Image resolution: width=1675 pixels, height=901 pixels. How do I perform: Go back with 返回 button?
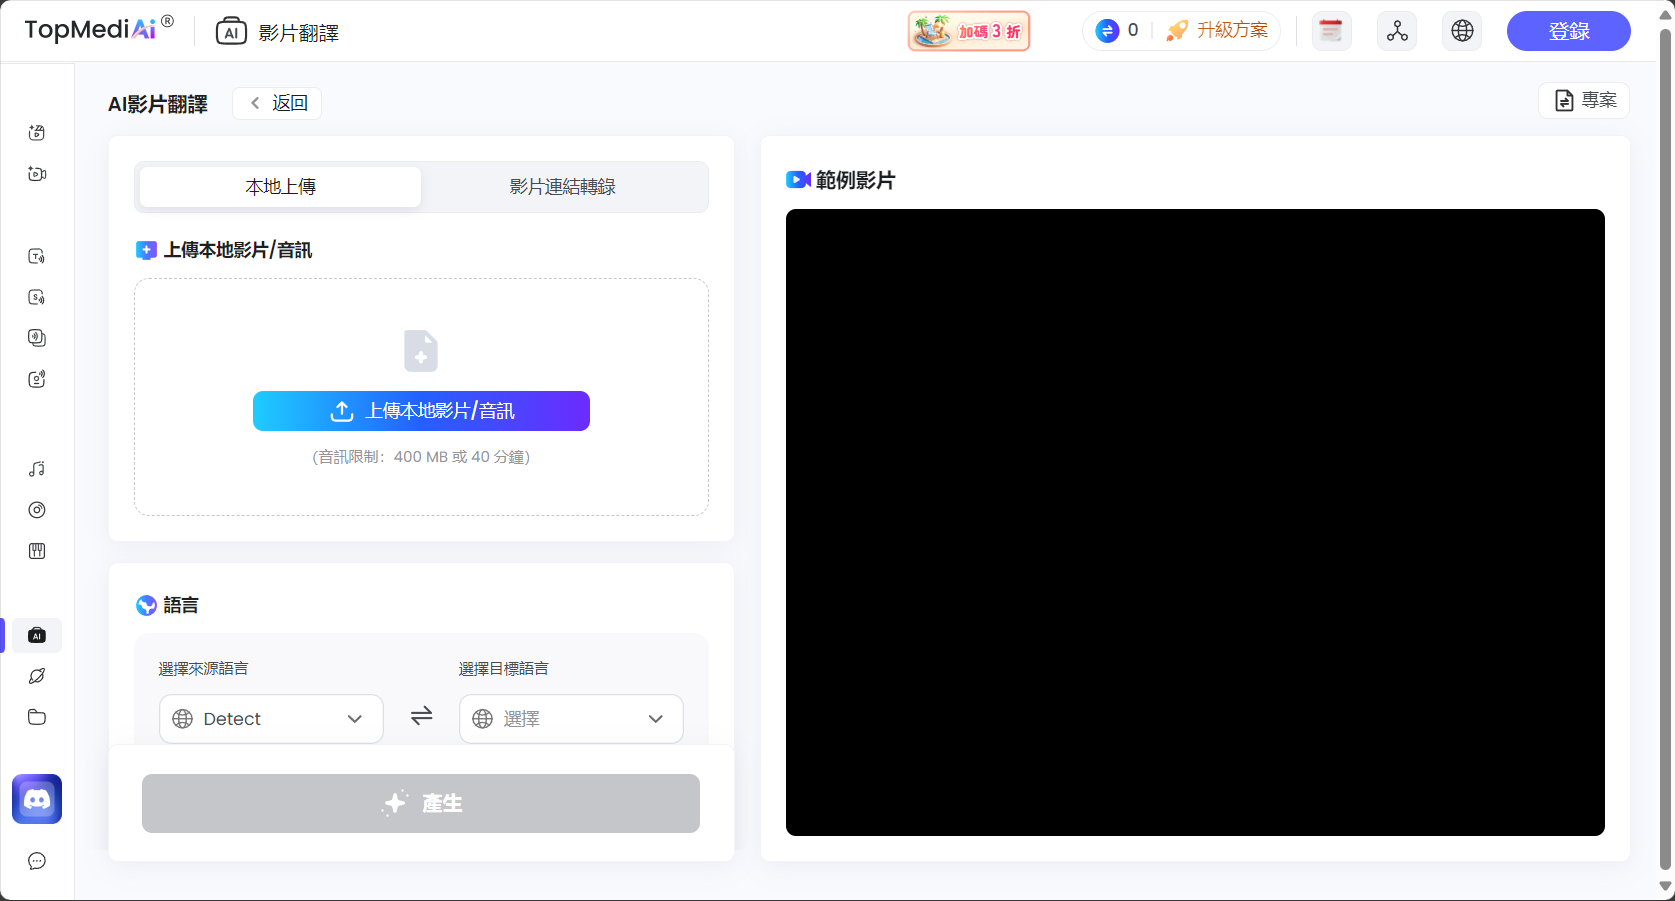(x=277, y=103)
